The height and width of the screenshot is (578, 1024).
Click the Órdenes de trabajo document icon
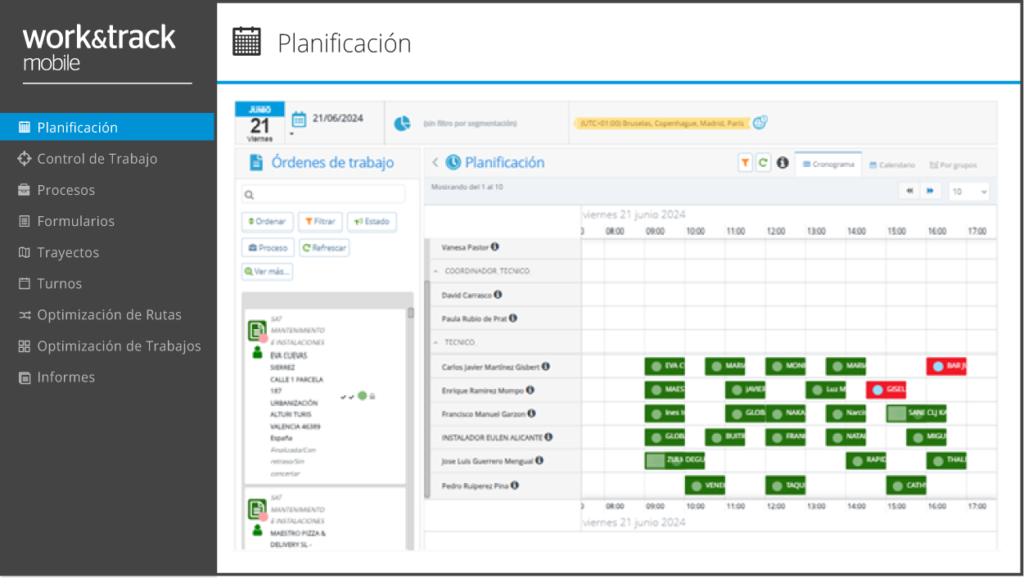(x=257, y=162)
